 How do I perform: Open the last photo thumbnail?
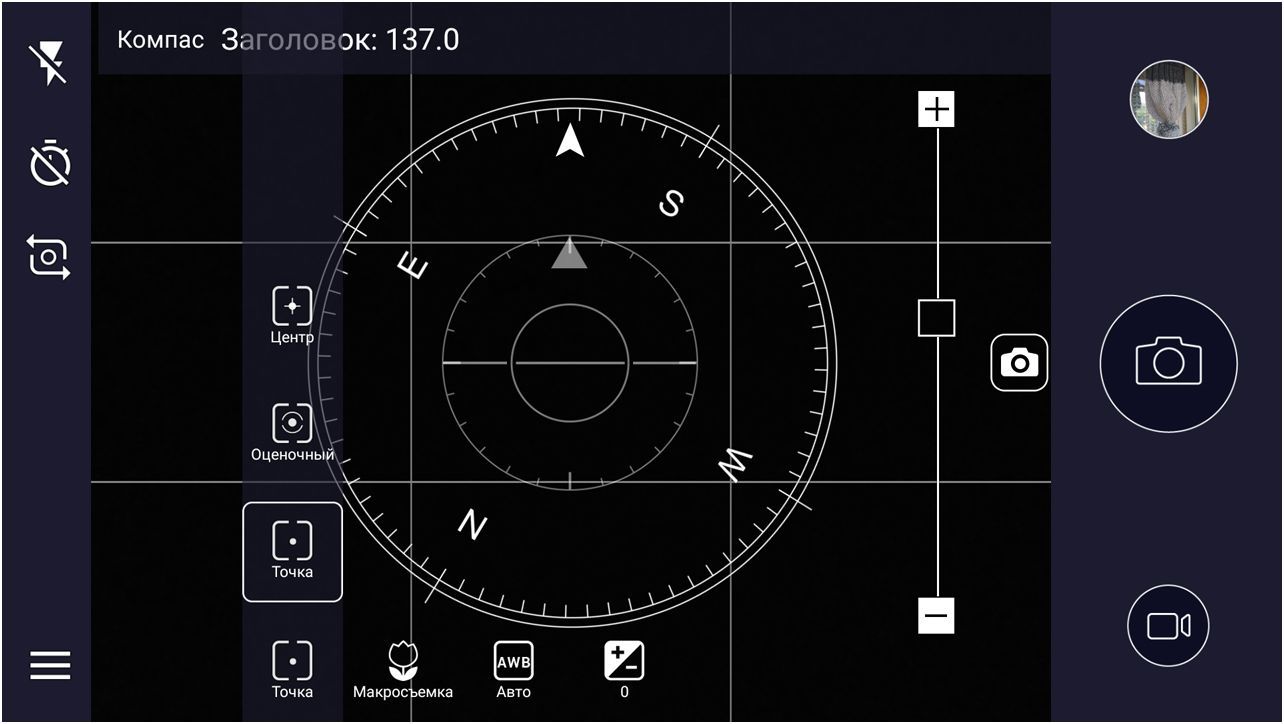[x=1168, y=99]
